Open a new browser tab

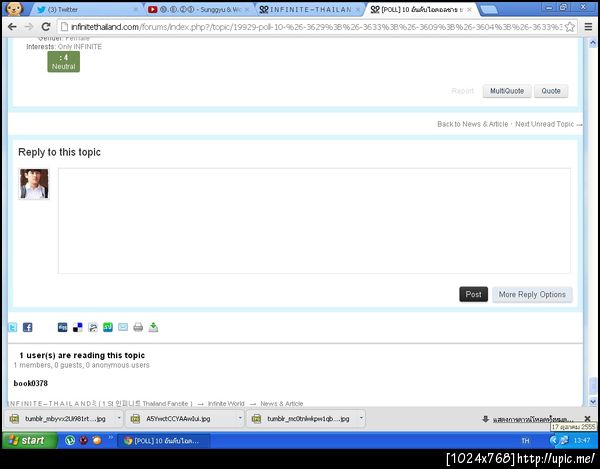(489, 10)
